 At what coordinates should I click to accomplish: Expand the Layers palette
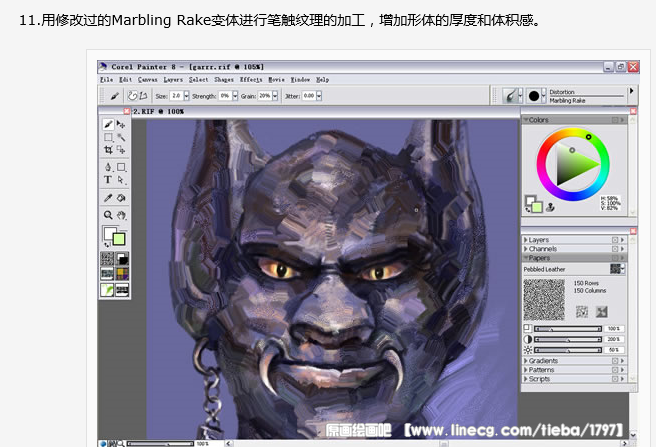pyautogui.click(x=525, y=240)
